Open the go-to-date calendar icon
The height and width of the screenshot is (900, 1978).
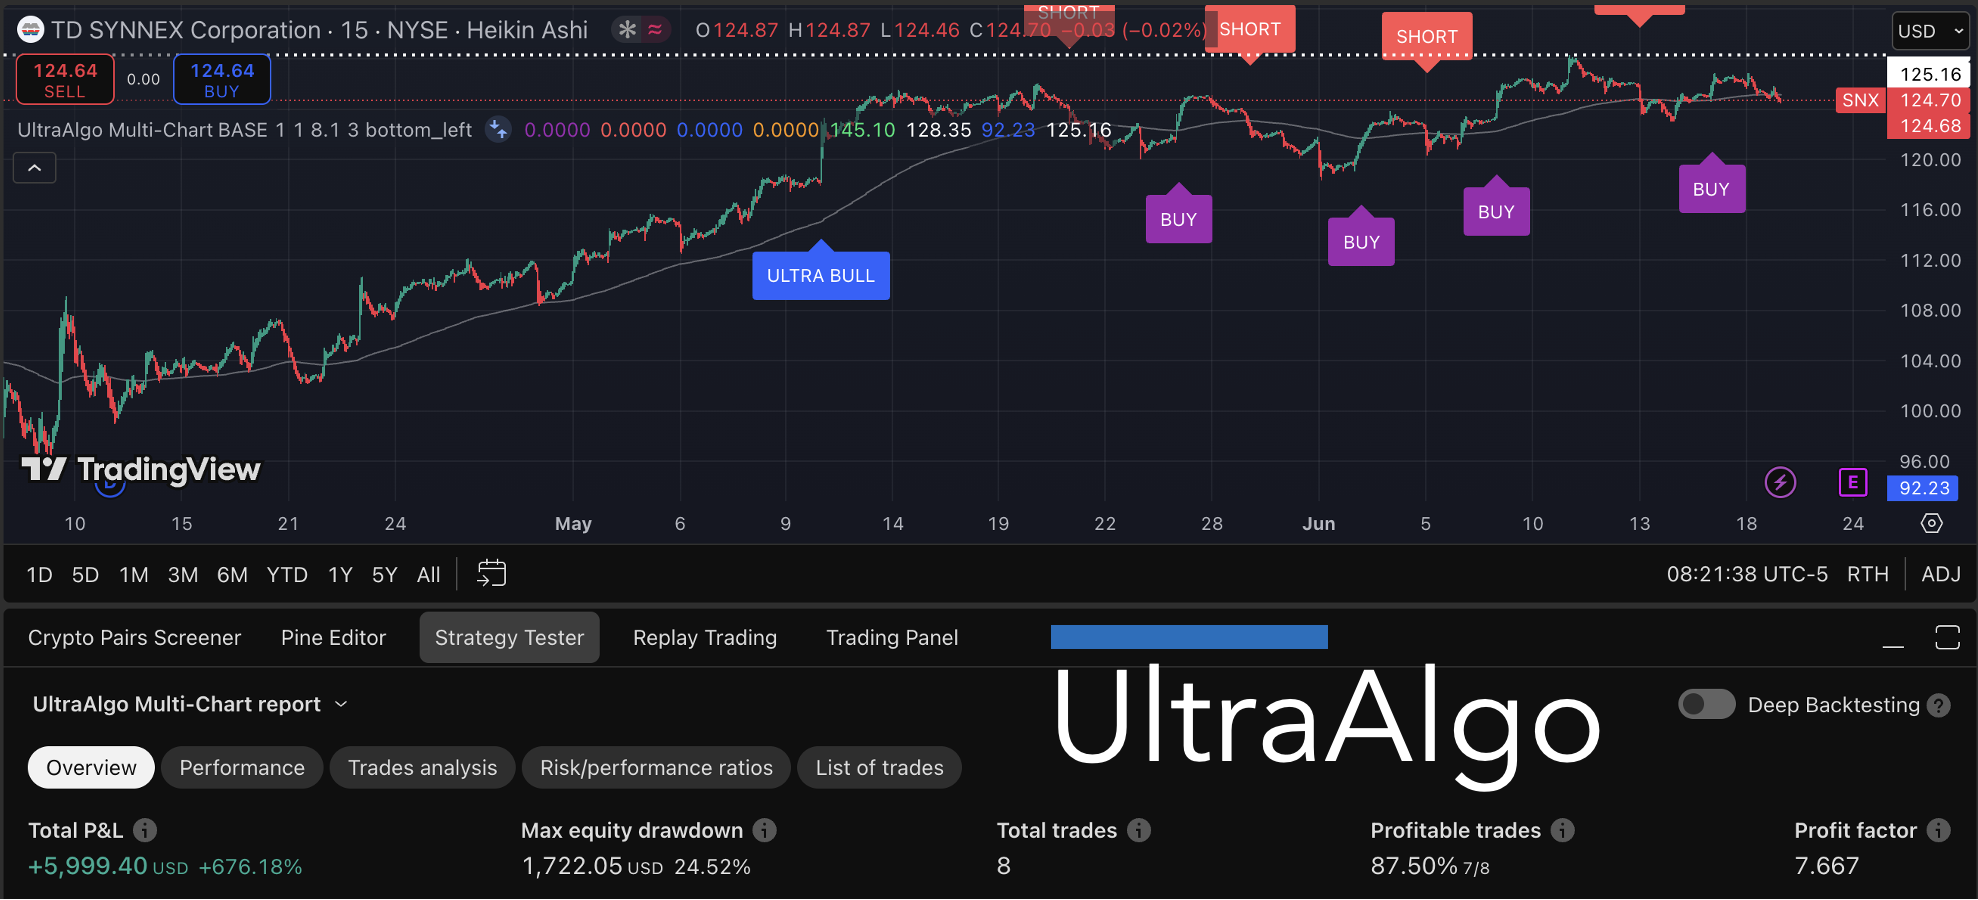coord(492,573)
